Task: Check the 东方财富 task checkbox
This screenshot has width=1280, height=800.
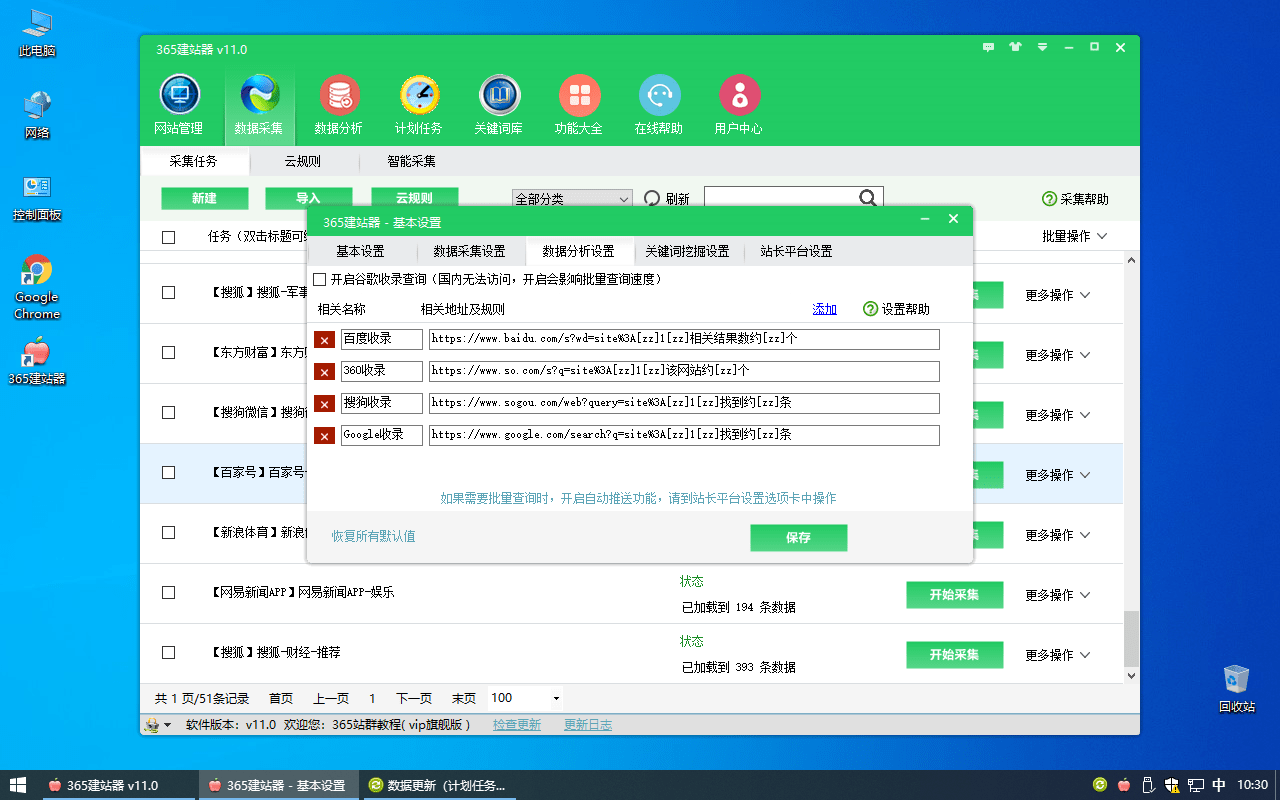Action: point(168,353)
